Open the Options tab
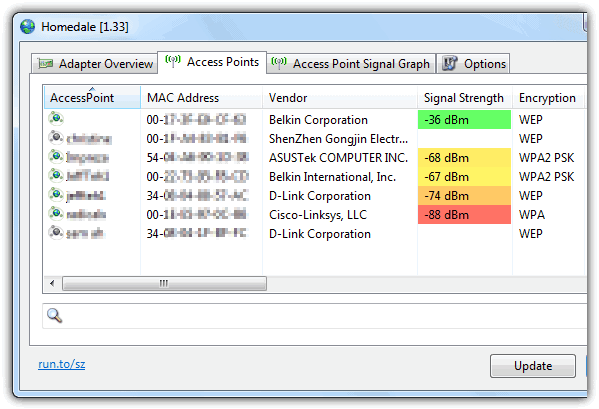This screenshot has width=599, height=409. coord(473,63)
